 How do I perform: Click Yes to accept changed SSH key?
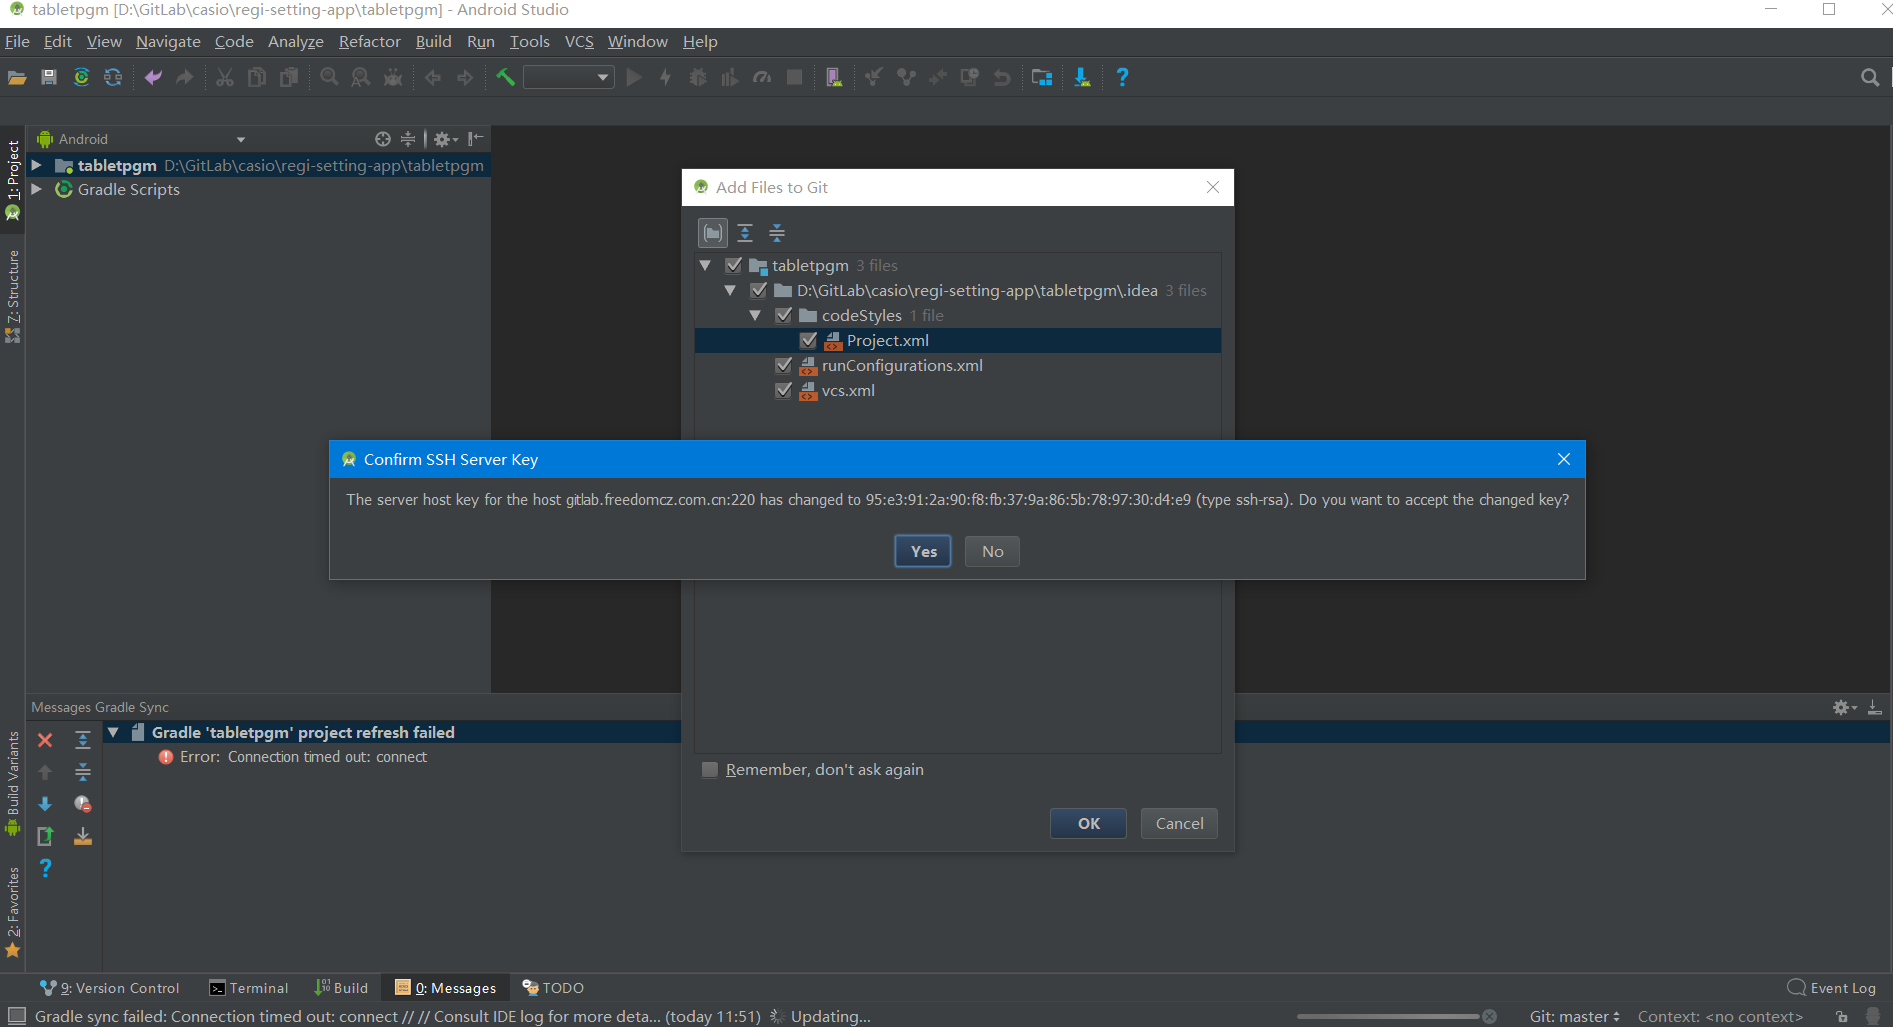(x=923, y=551)
